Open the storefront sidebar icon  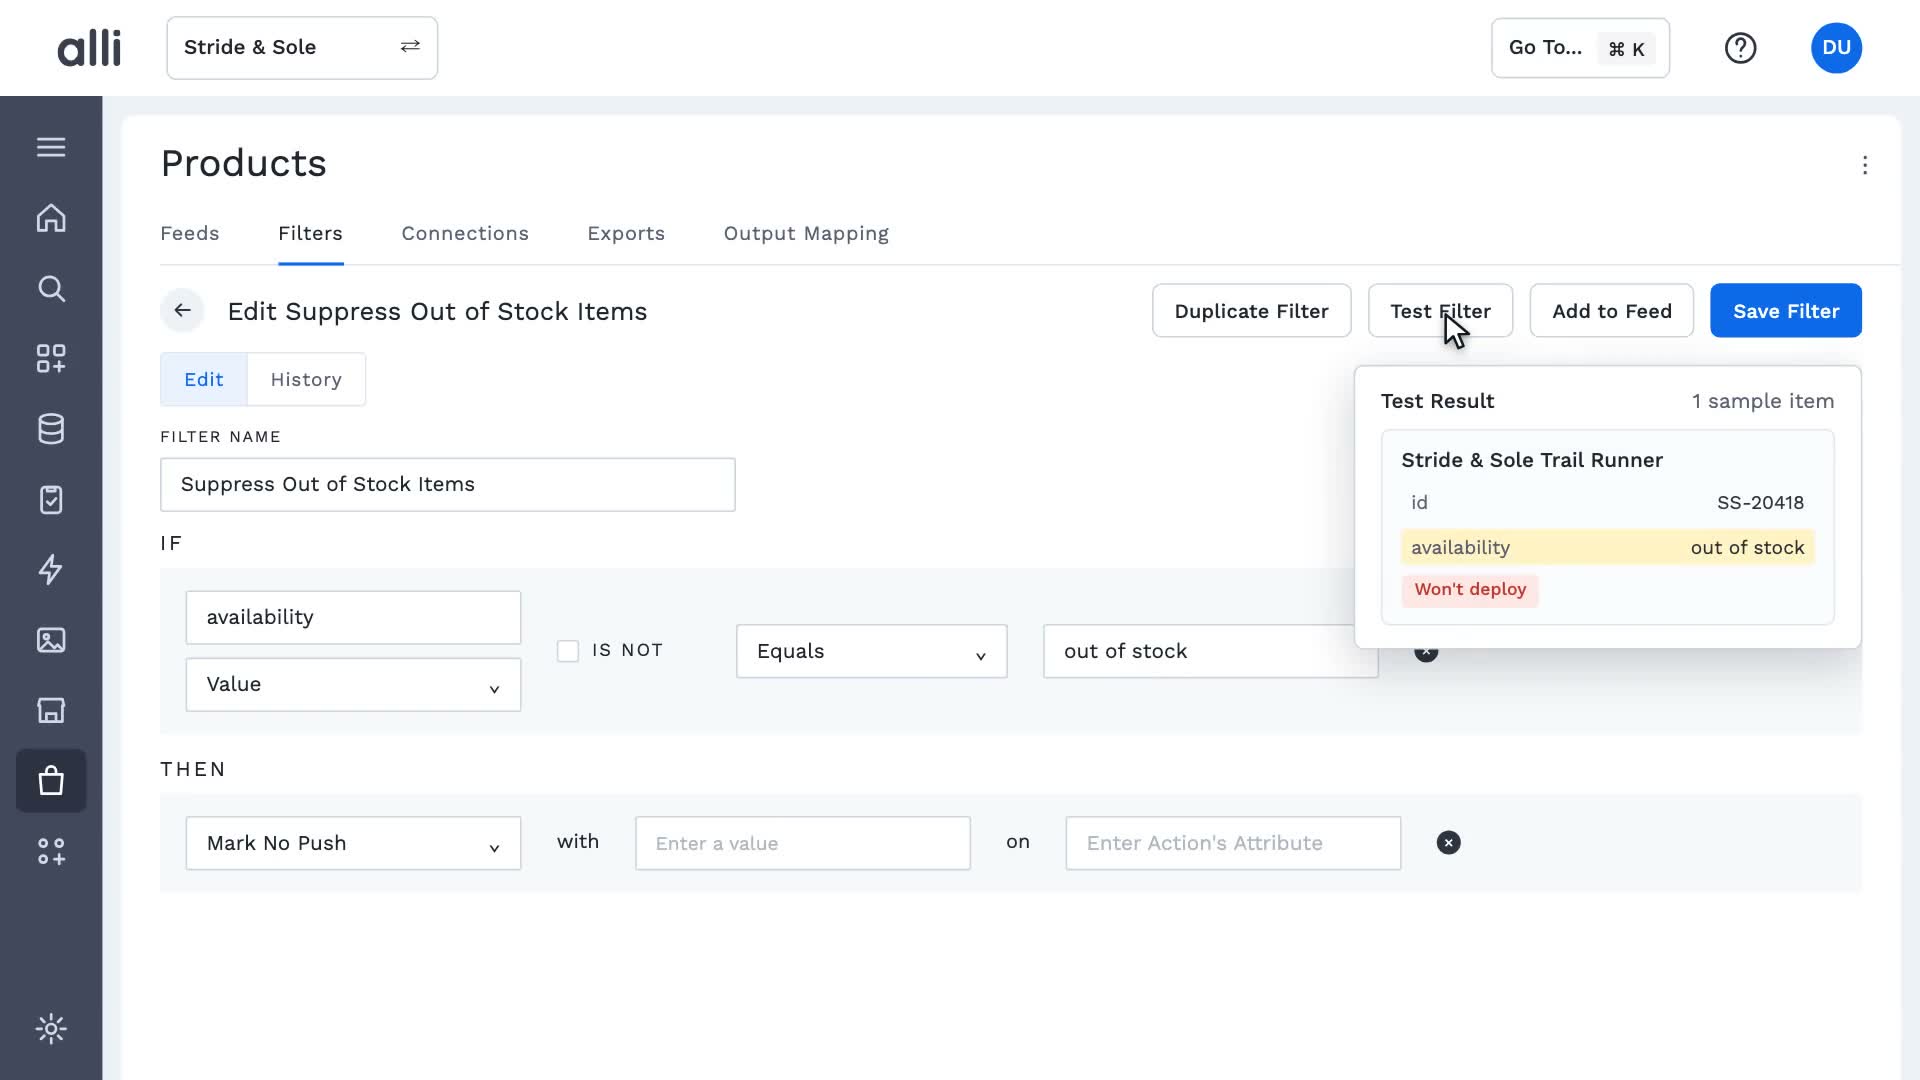(x=51, y=710)
